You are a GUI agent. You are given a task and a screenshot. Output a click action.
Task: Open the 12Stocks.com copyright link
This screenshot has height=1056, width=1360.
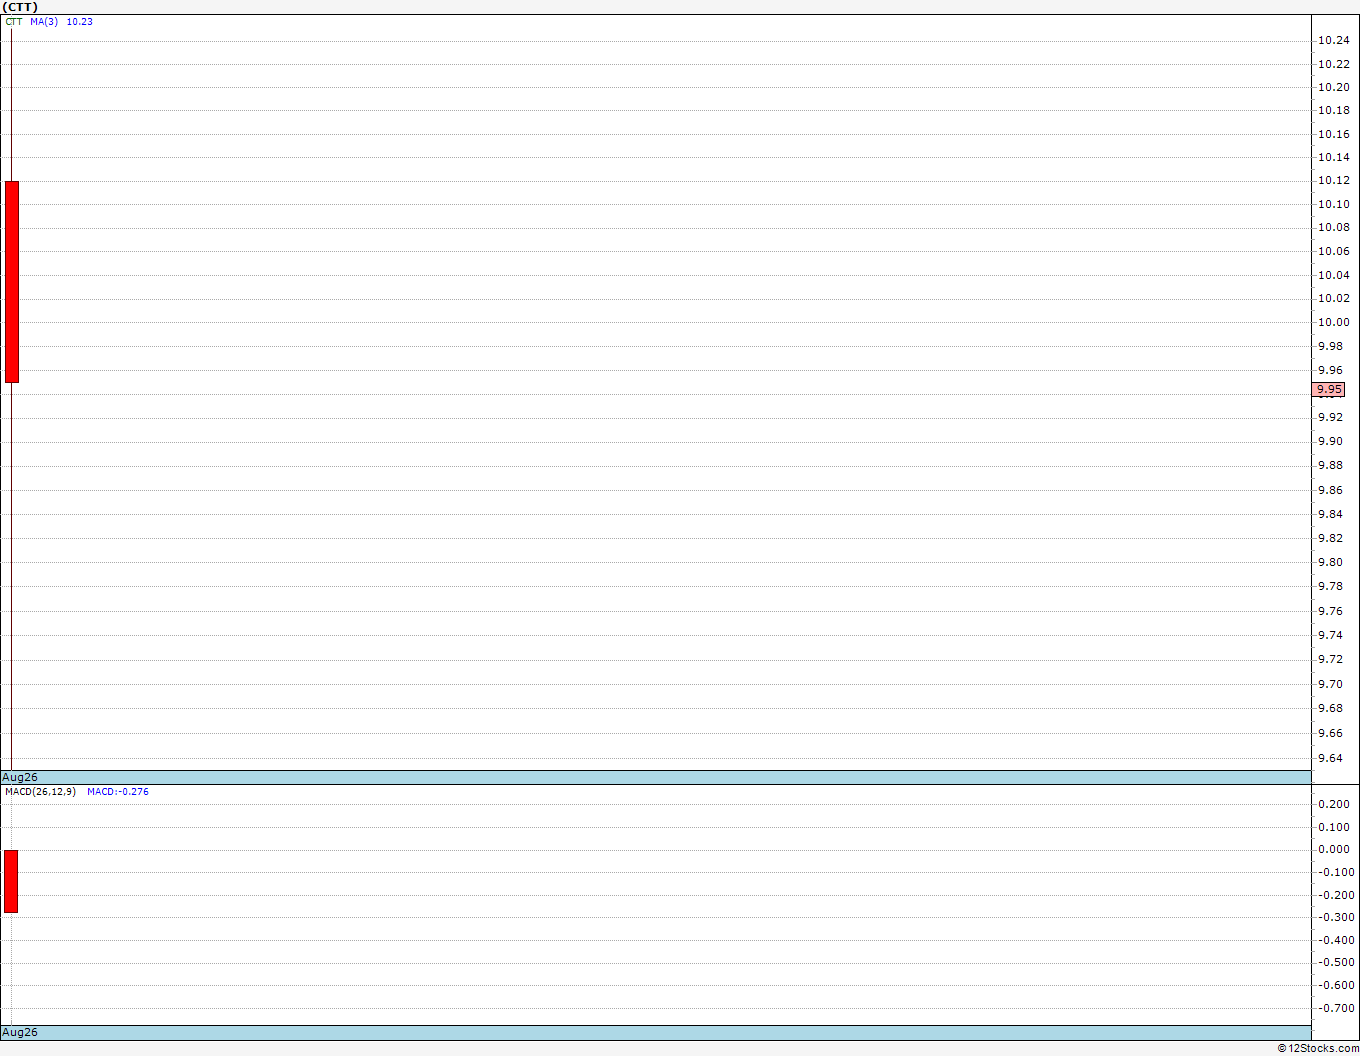click(x=1318, y=1048)
